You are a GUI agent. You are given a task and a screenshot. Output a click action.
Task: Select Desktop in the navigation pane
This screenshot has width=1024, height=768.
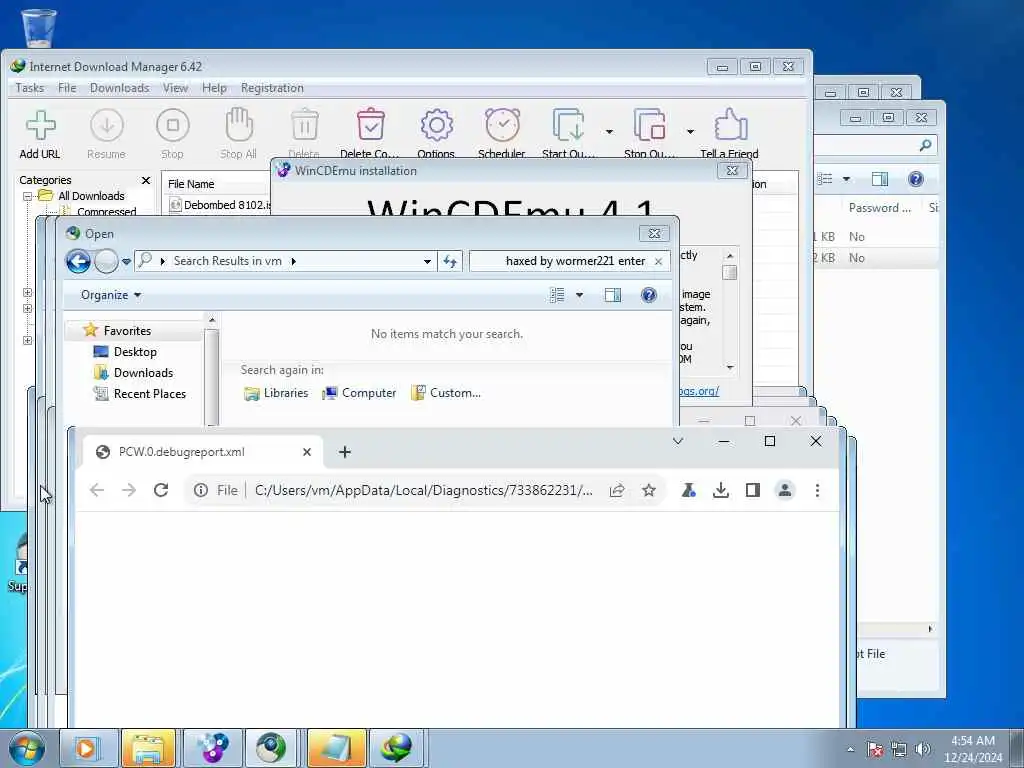[135, 352]
